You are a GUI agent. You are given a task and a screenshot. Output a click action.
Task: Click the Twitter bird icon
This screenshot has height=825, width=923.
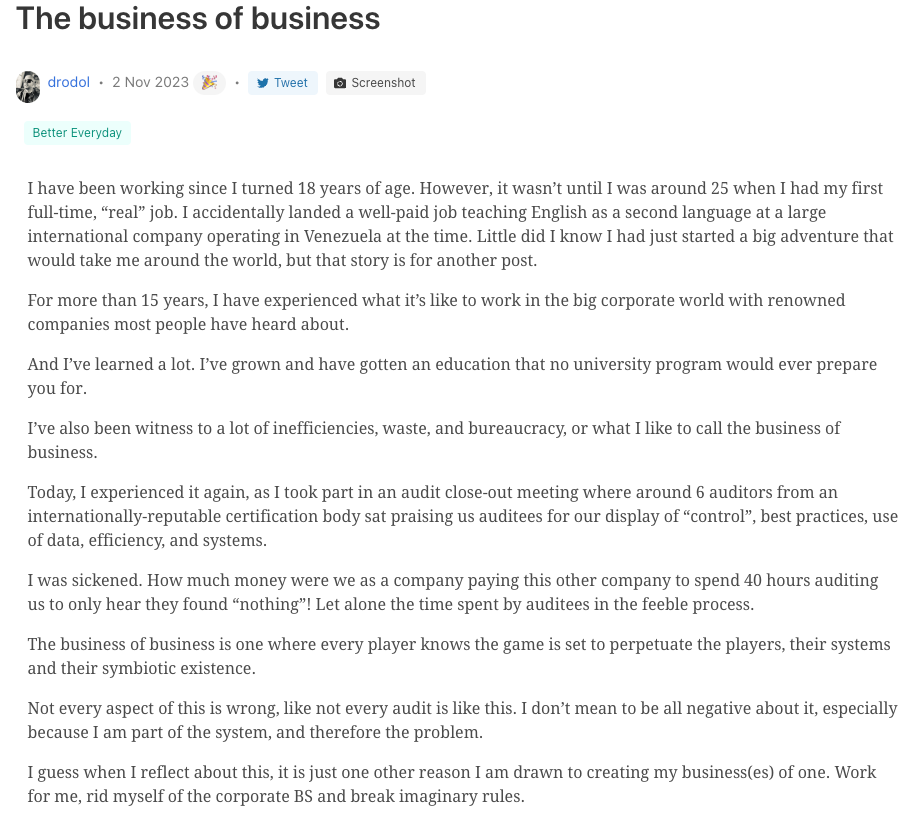pyautogui.click(x=263, y=83)
